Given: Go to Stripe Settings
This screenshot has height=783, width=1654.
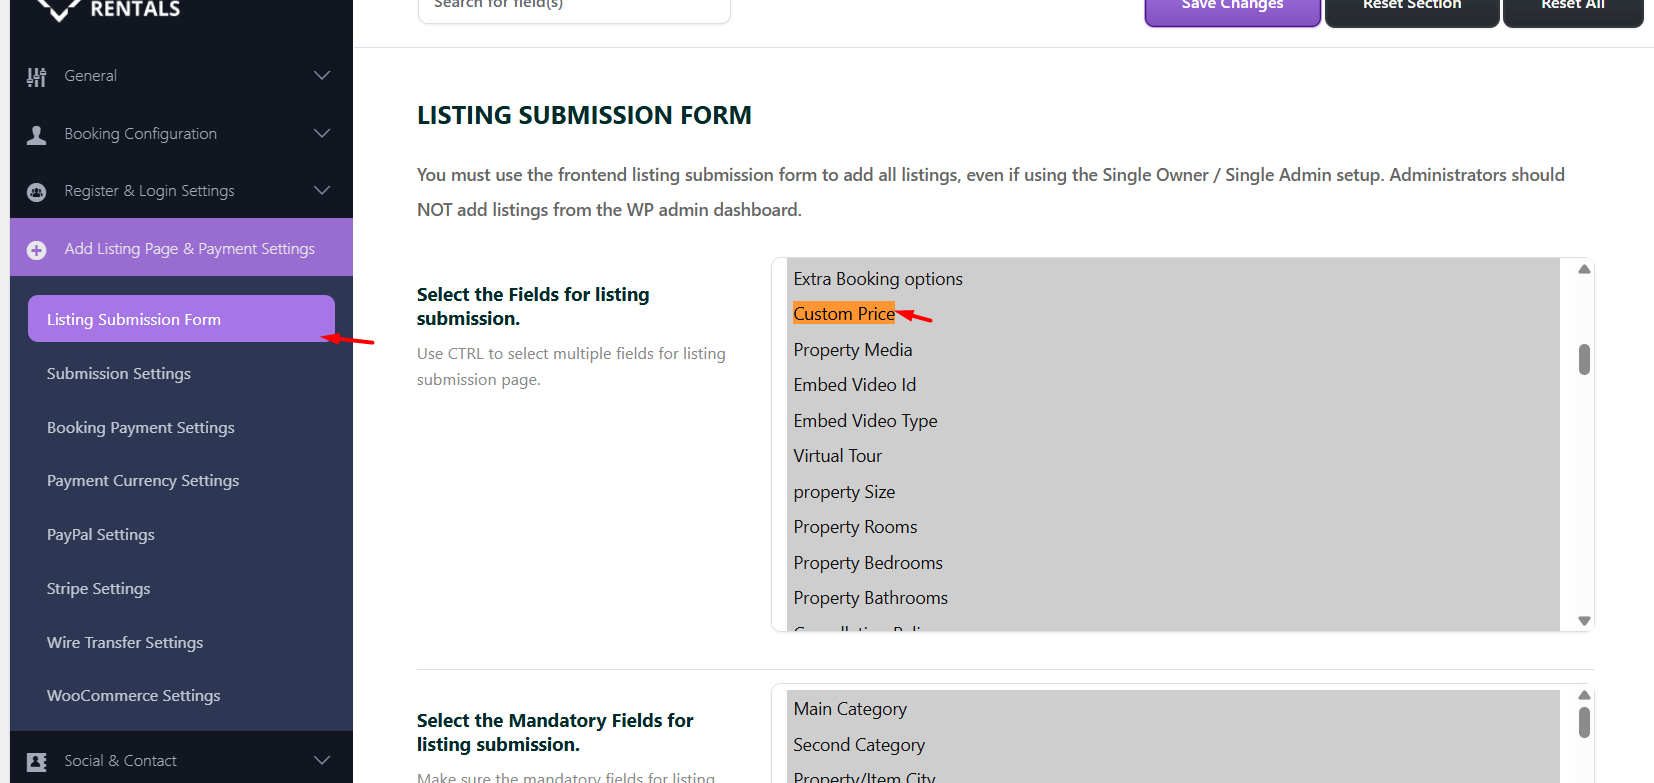Looking at the screenshot, I should 99,589.
